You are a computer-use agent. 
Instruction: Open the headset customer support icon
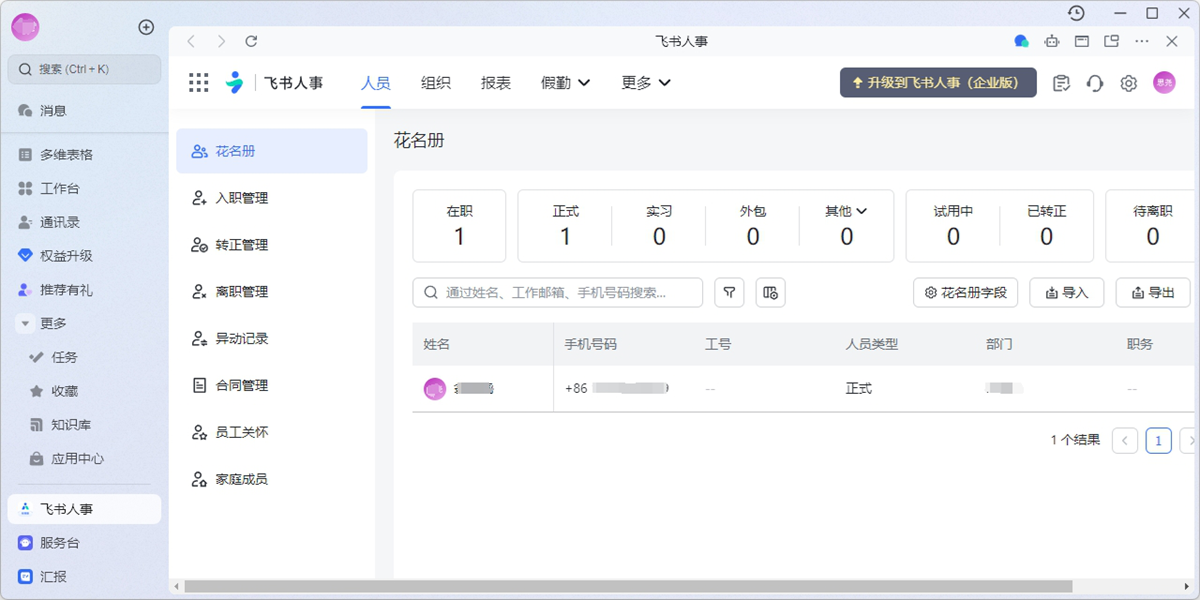(x=1095, y=83)
